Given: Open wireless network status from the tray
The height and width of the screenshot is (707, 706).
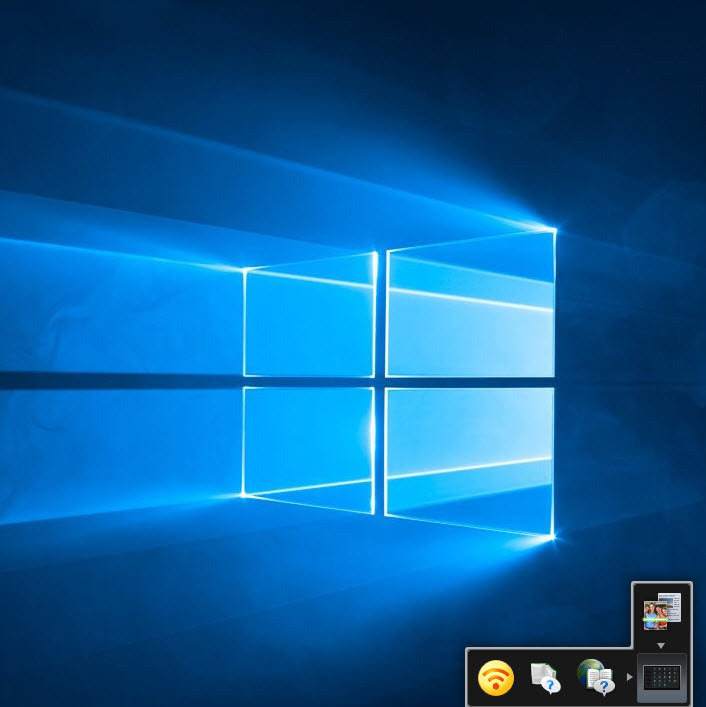Looking at the screenshot, I should tap(496, 678).
